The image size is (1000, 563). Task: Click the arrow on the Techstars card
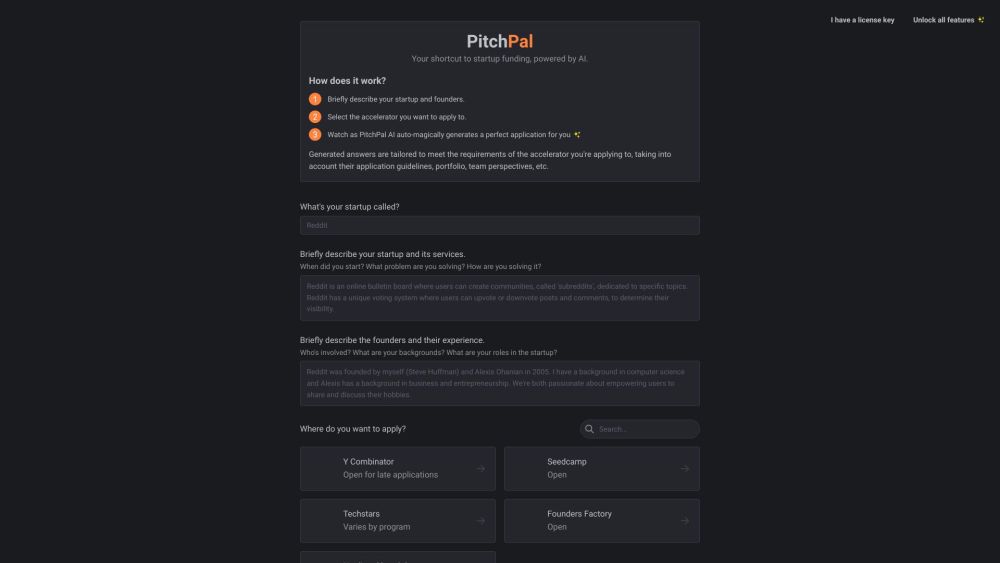click(x=481, y=520)
